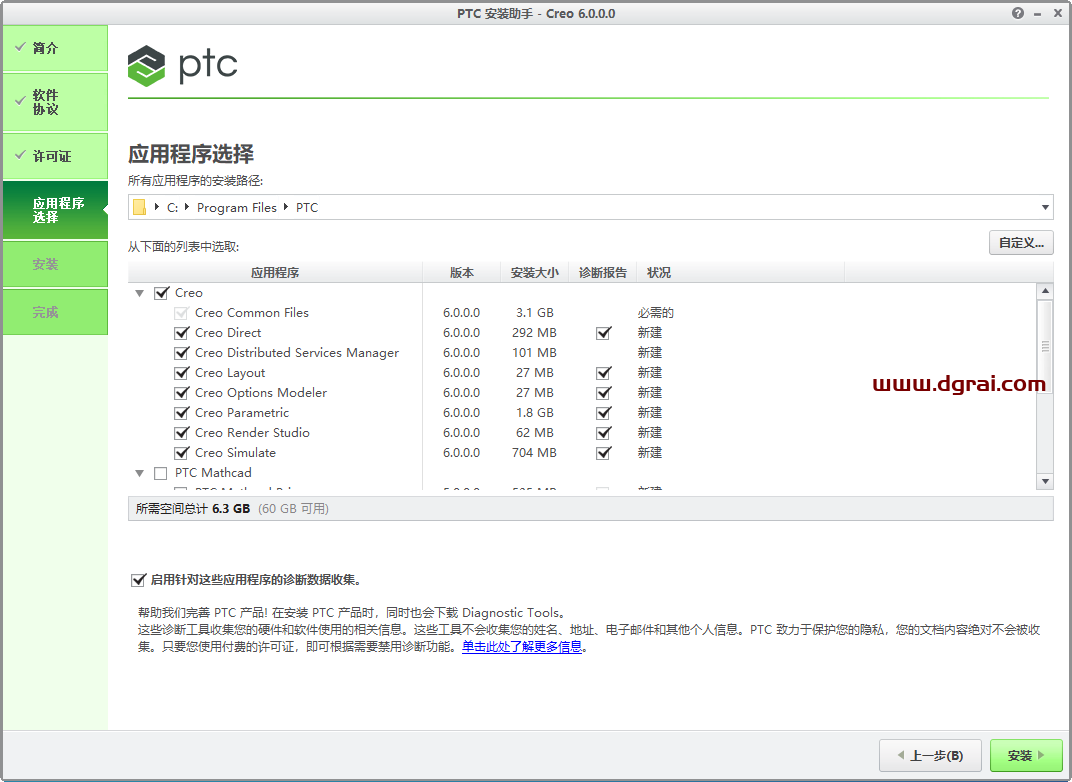1072x782 pixels.
Task: Disable diagnostic report for Creo Parametric
Action: pos(603,413)
